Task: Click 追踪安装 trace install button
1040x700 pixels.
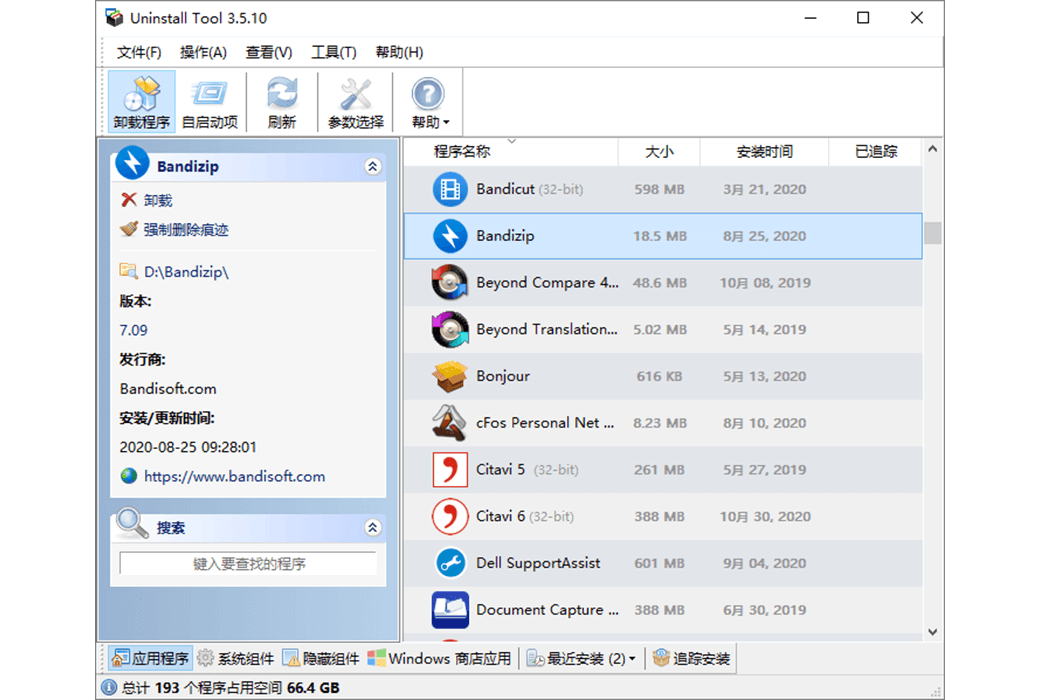Action: click(x=691, y=658)
